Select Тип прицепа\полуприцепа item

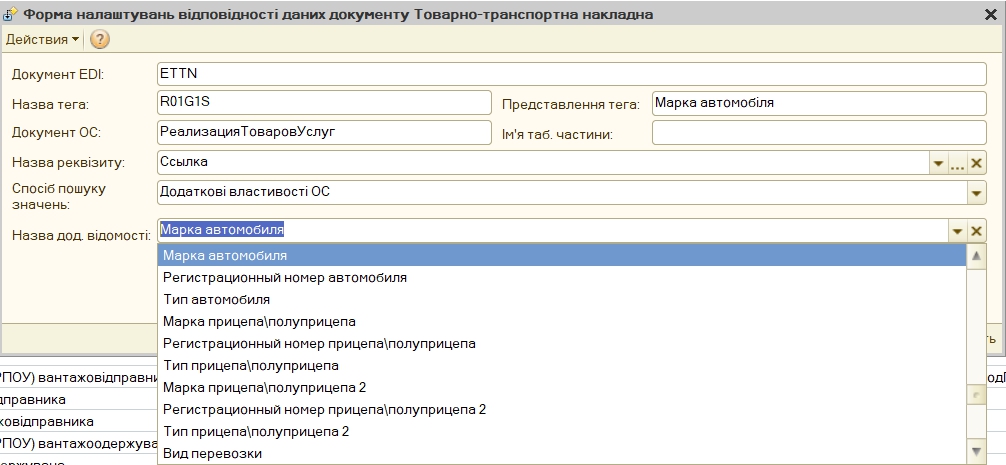tap(562, 366)
